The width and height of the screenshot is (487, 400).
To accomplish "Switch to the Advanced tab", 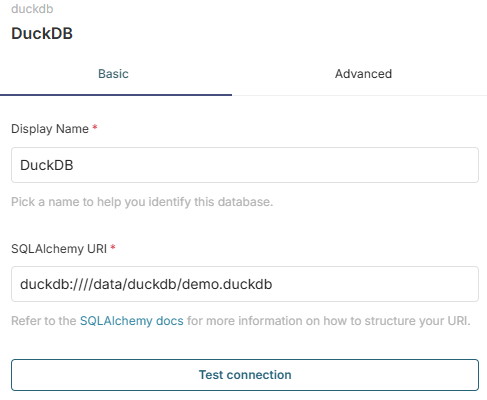I will [363, 74].
